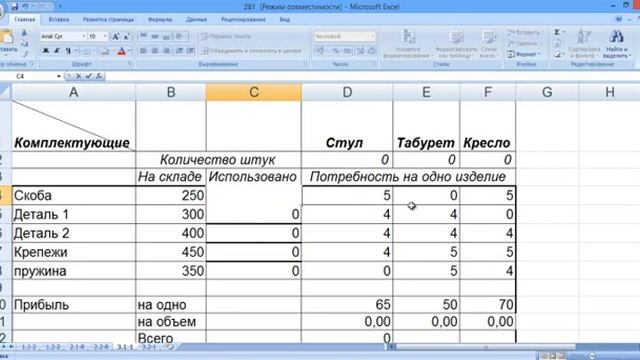Open Cell Styles gallery
This screenshot has width=640, height=360.
[x=488, y=44]
